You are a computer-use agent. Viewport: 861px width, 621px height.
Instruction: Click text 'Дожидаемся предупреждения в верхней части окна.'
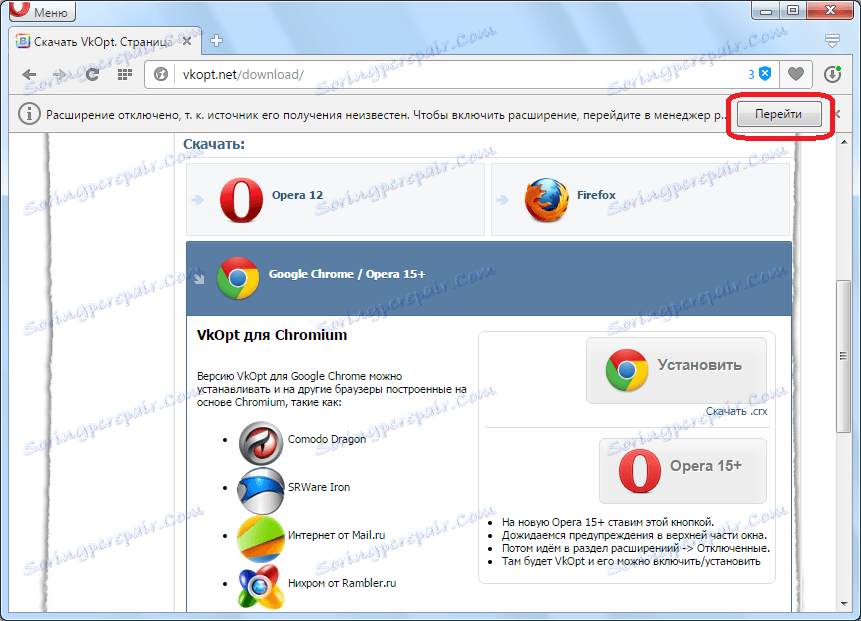pos(634,535)
